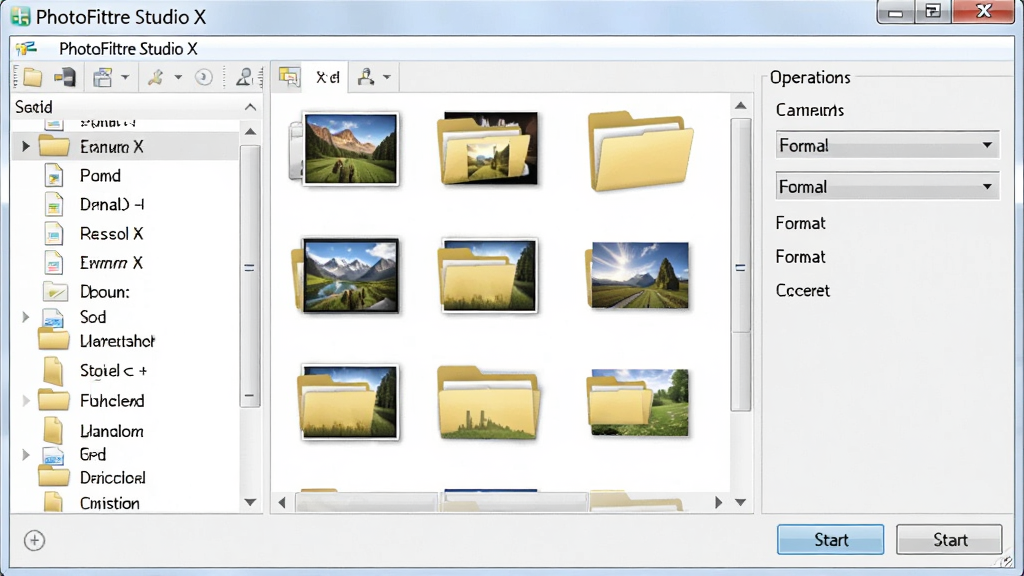Select the sunburst field photo thumbnail
The image size is (1024, 576).
click(637, 275)
